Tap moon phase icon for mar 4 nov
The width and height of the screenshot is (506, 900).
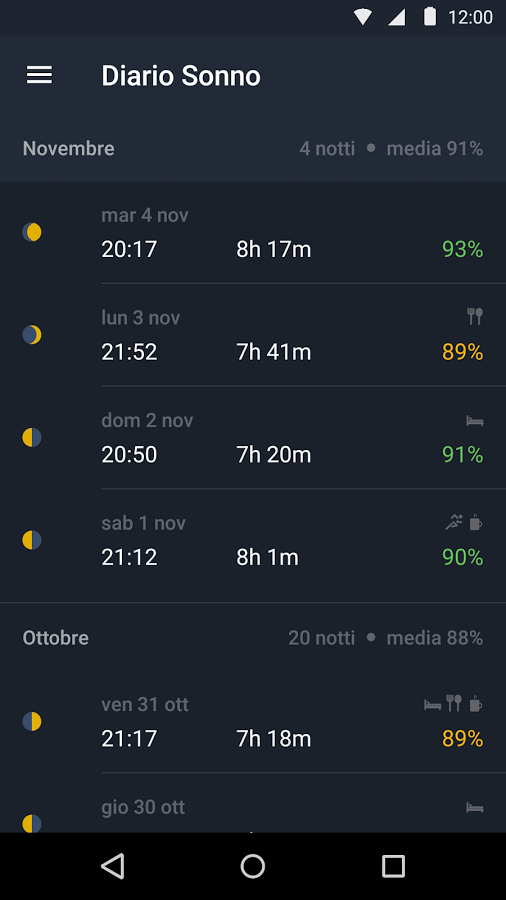click(32, 232)
